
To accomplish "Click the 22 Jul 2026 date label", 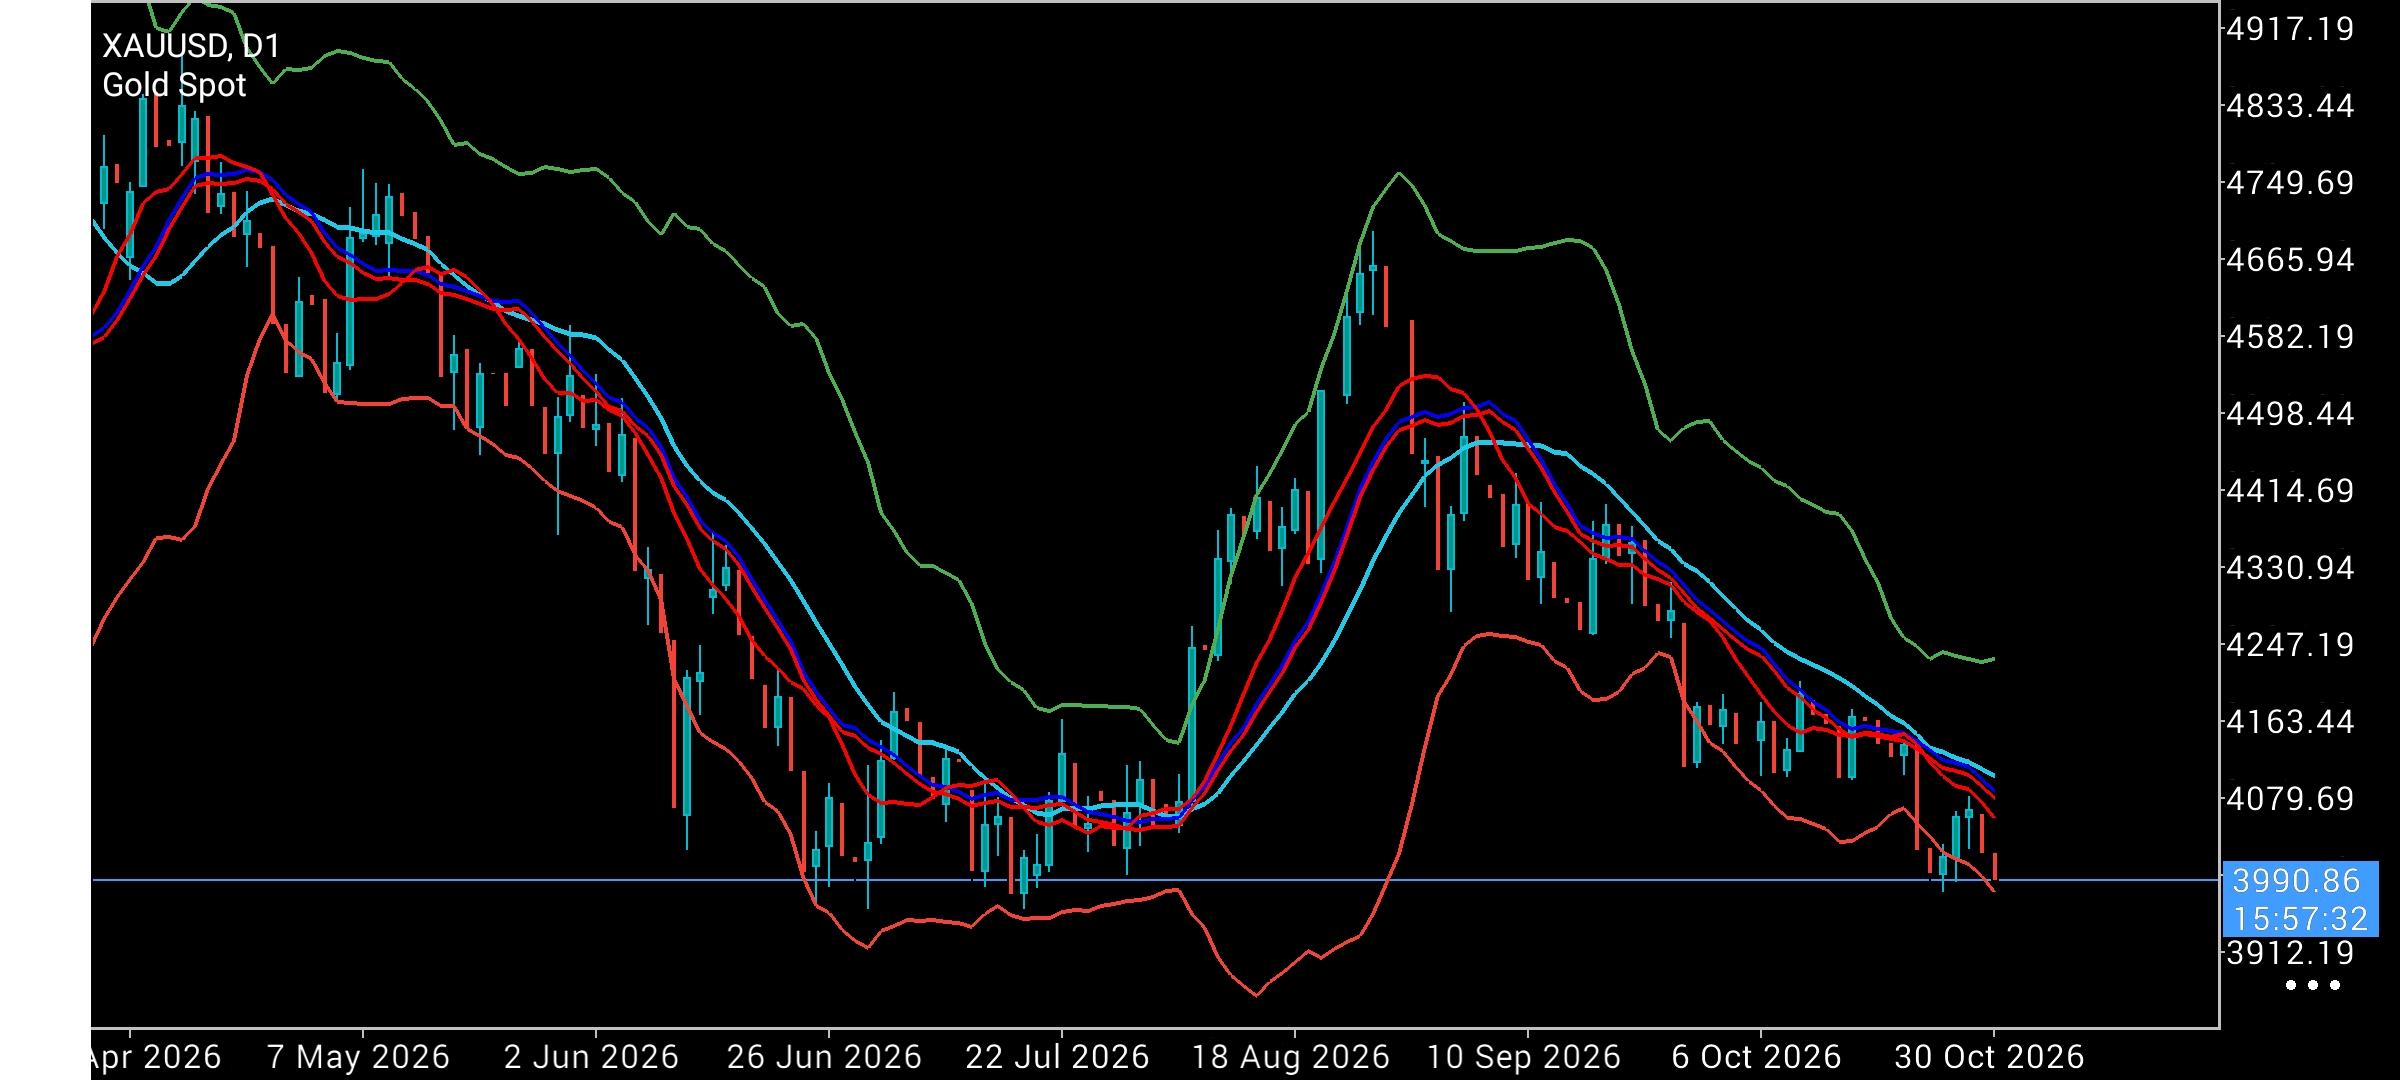I will (1057, 1058).
